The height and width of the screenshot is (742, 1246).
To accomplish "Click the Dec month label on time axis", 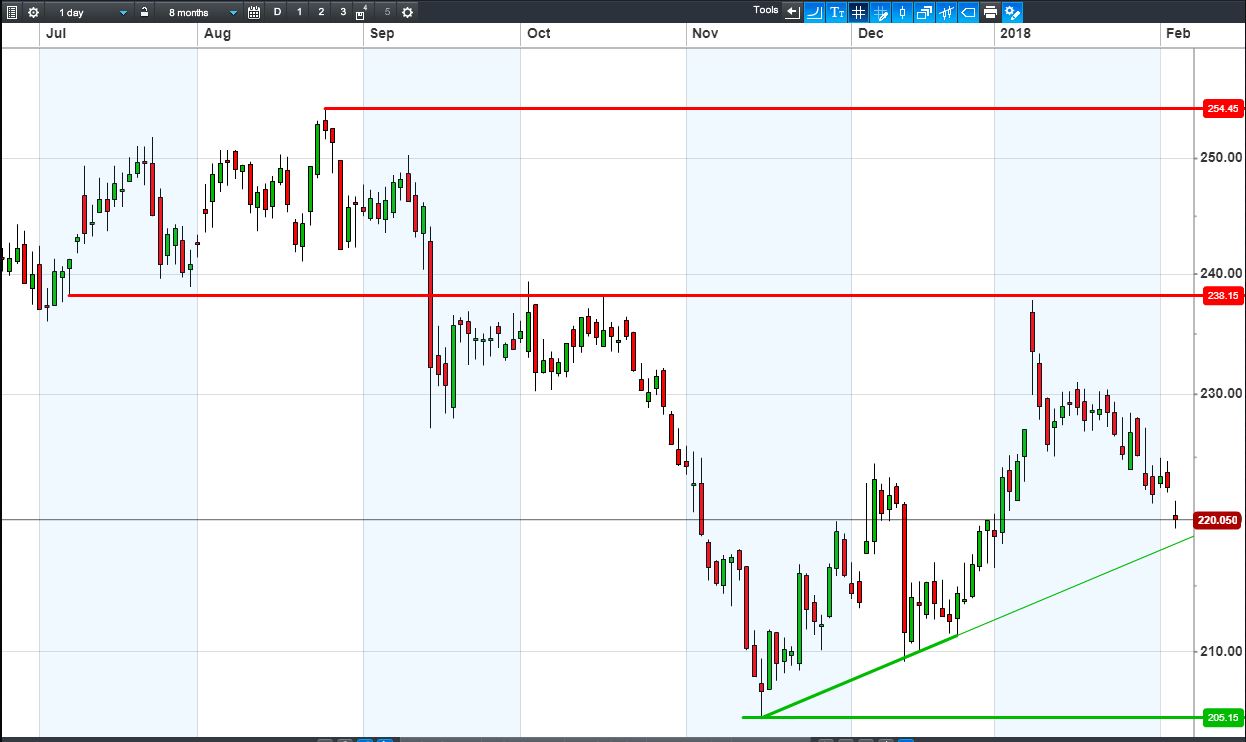I will click(870, 33).
